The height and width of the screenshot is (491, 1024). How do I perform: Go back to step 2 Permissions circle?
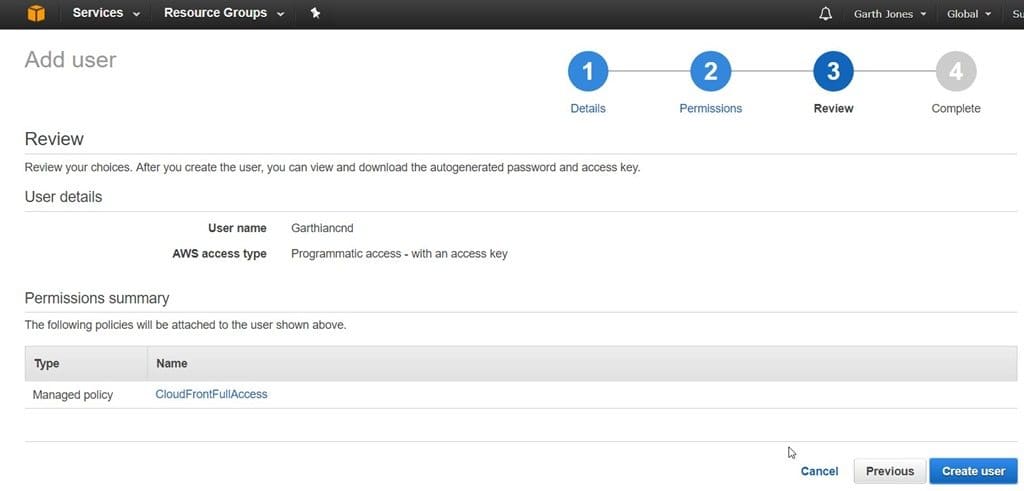[711, 71]
